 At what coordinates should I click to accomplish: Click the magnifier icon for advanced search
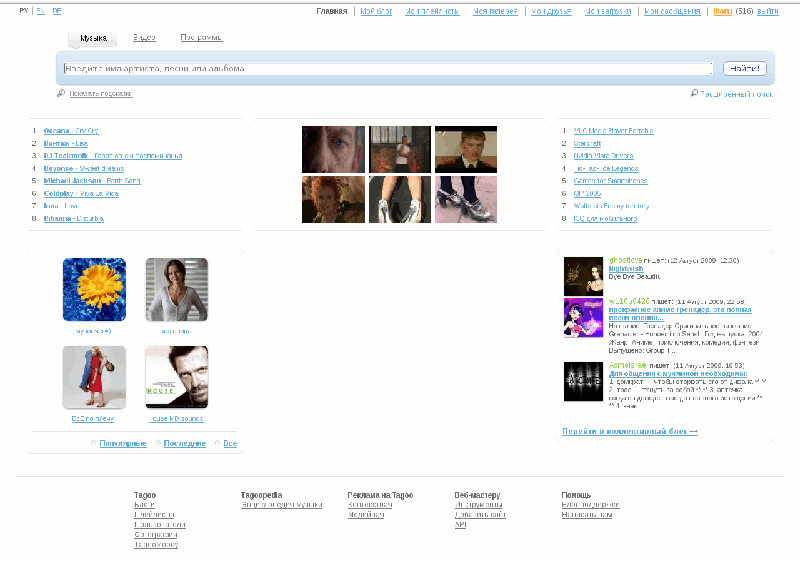pyautogui.click(x=694, y=93)
